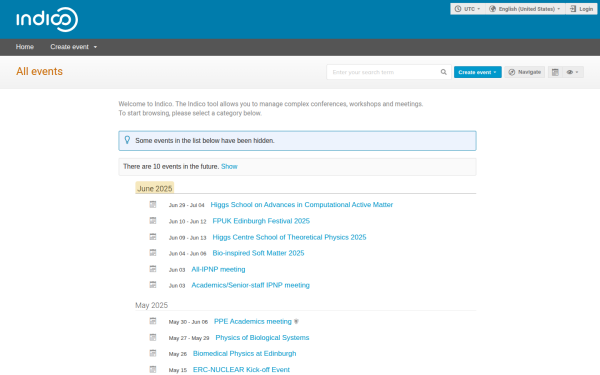Open Bio-inspired Soft Matter 2025 event
The height and width of the screenshot is (375, 600).
(258, 253)
